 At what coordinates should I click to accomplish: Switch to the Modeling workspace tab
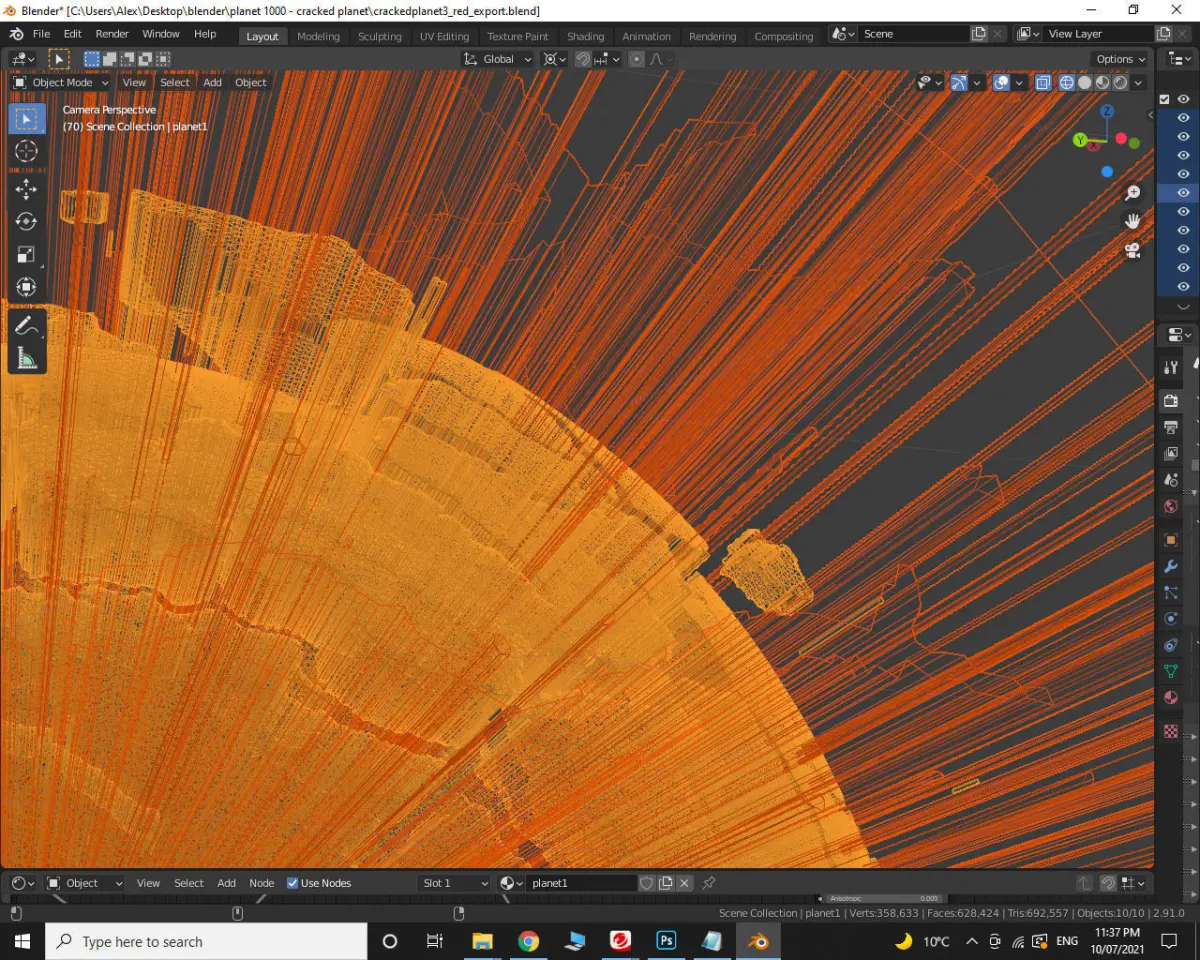(318, 36)
